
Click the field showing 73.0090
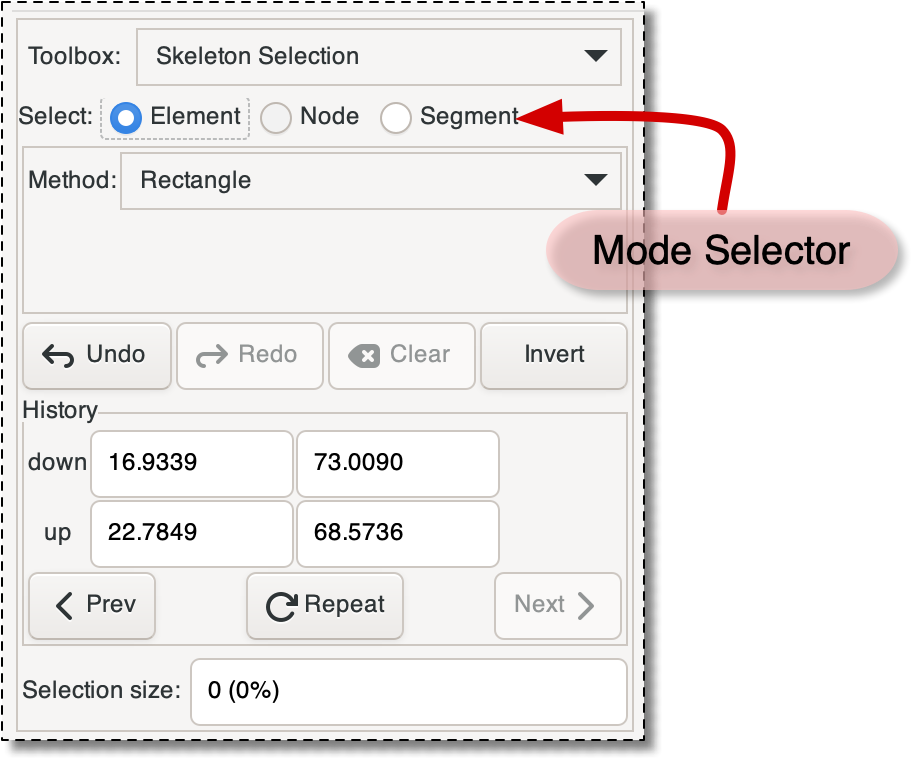tap(397, 464)
